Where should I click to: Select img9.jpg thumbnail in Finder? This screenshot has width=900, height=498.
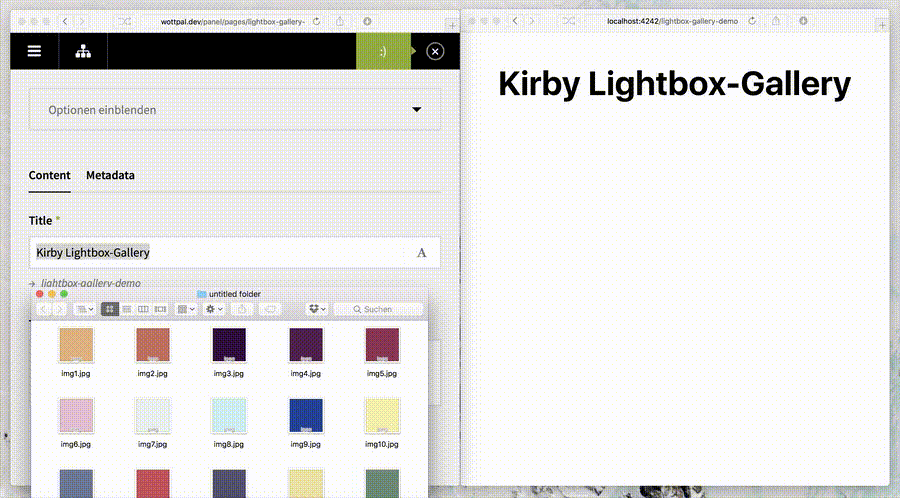click(306, 415)
